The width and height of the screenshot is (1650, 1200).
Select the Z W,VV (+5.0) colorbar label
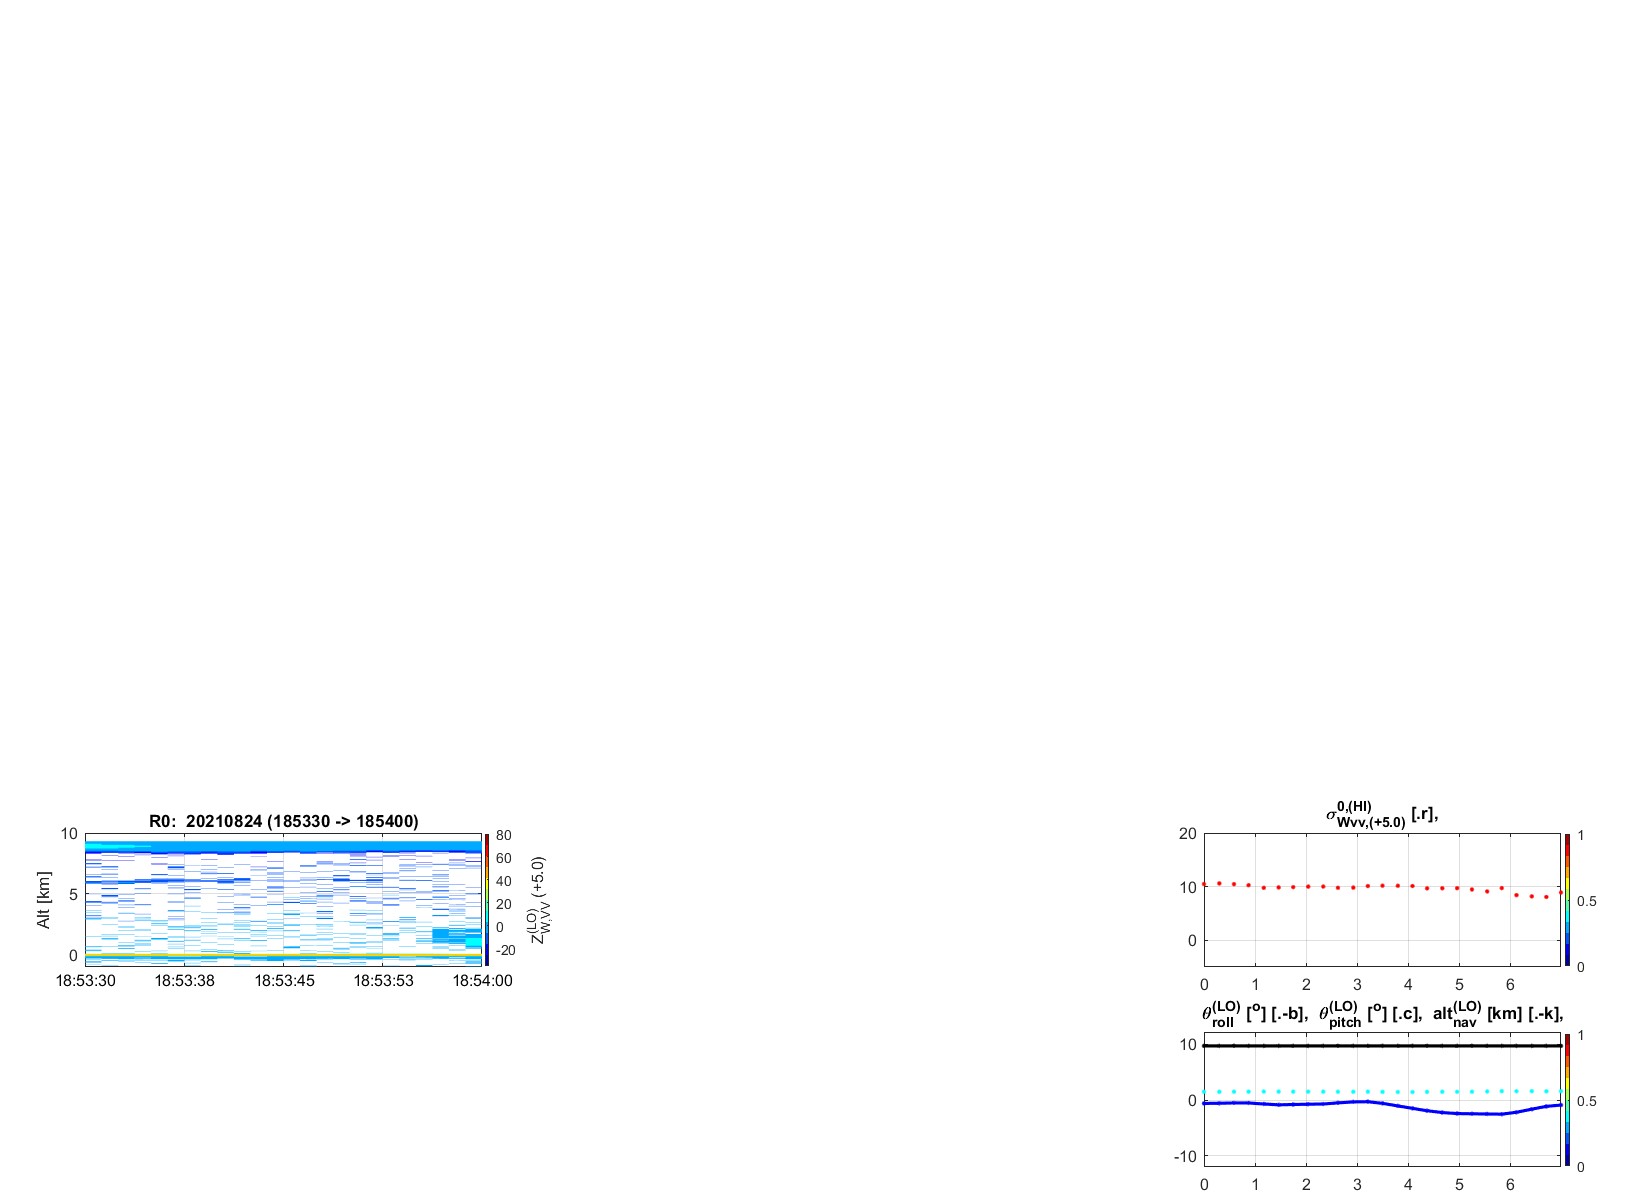pyautogui.click(x=539, y=899)
